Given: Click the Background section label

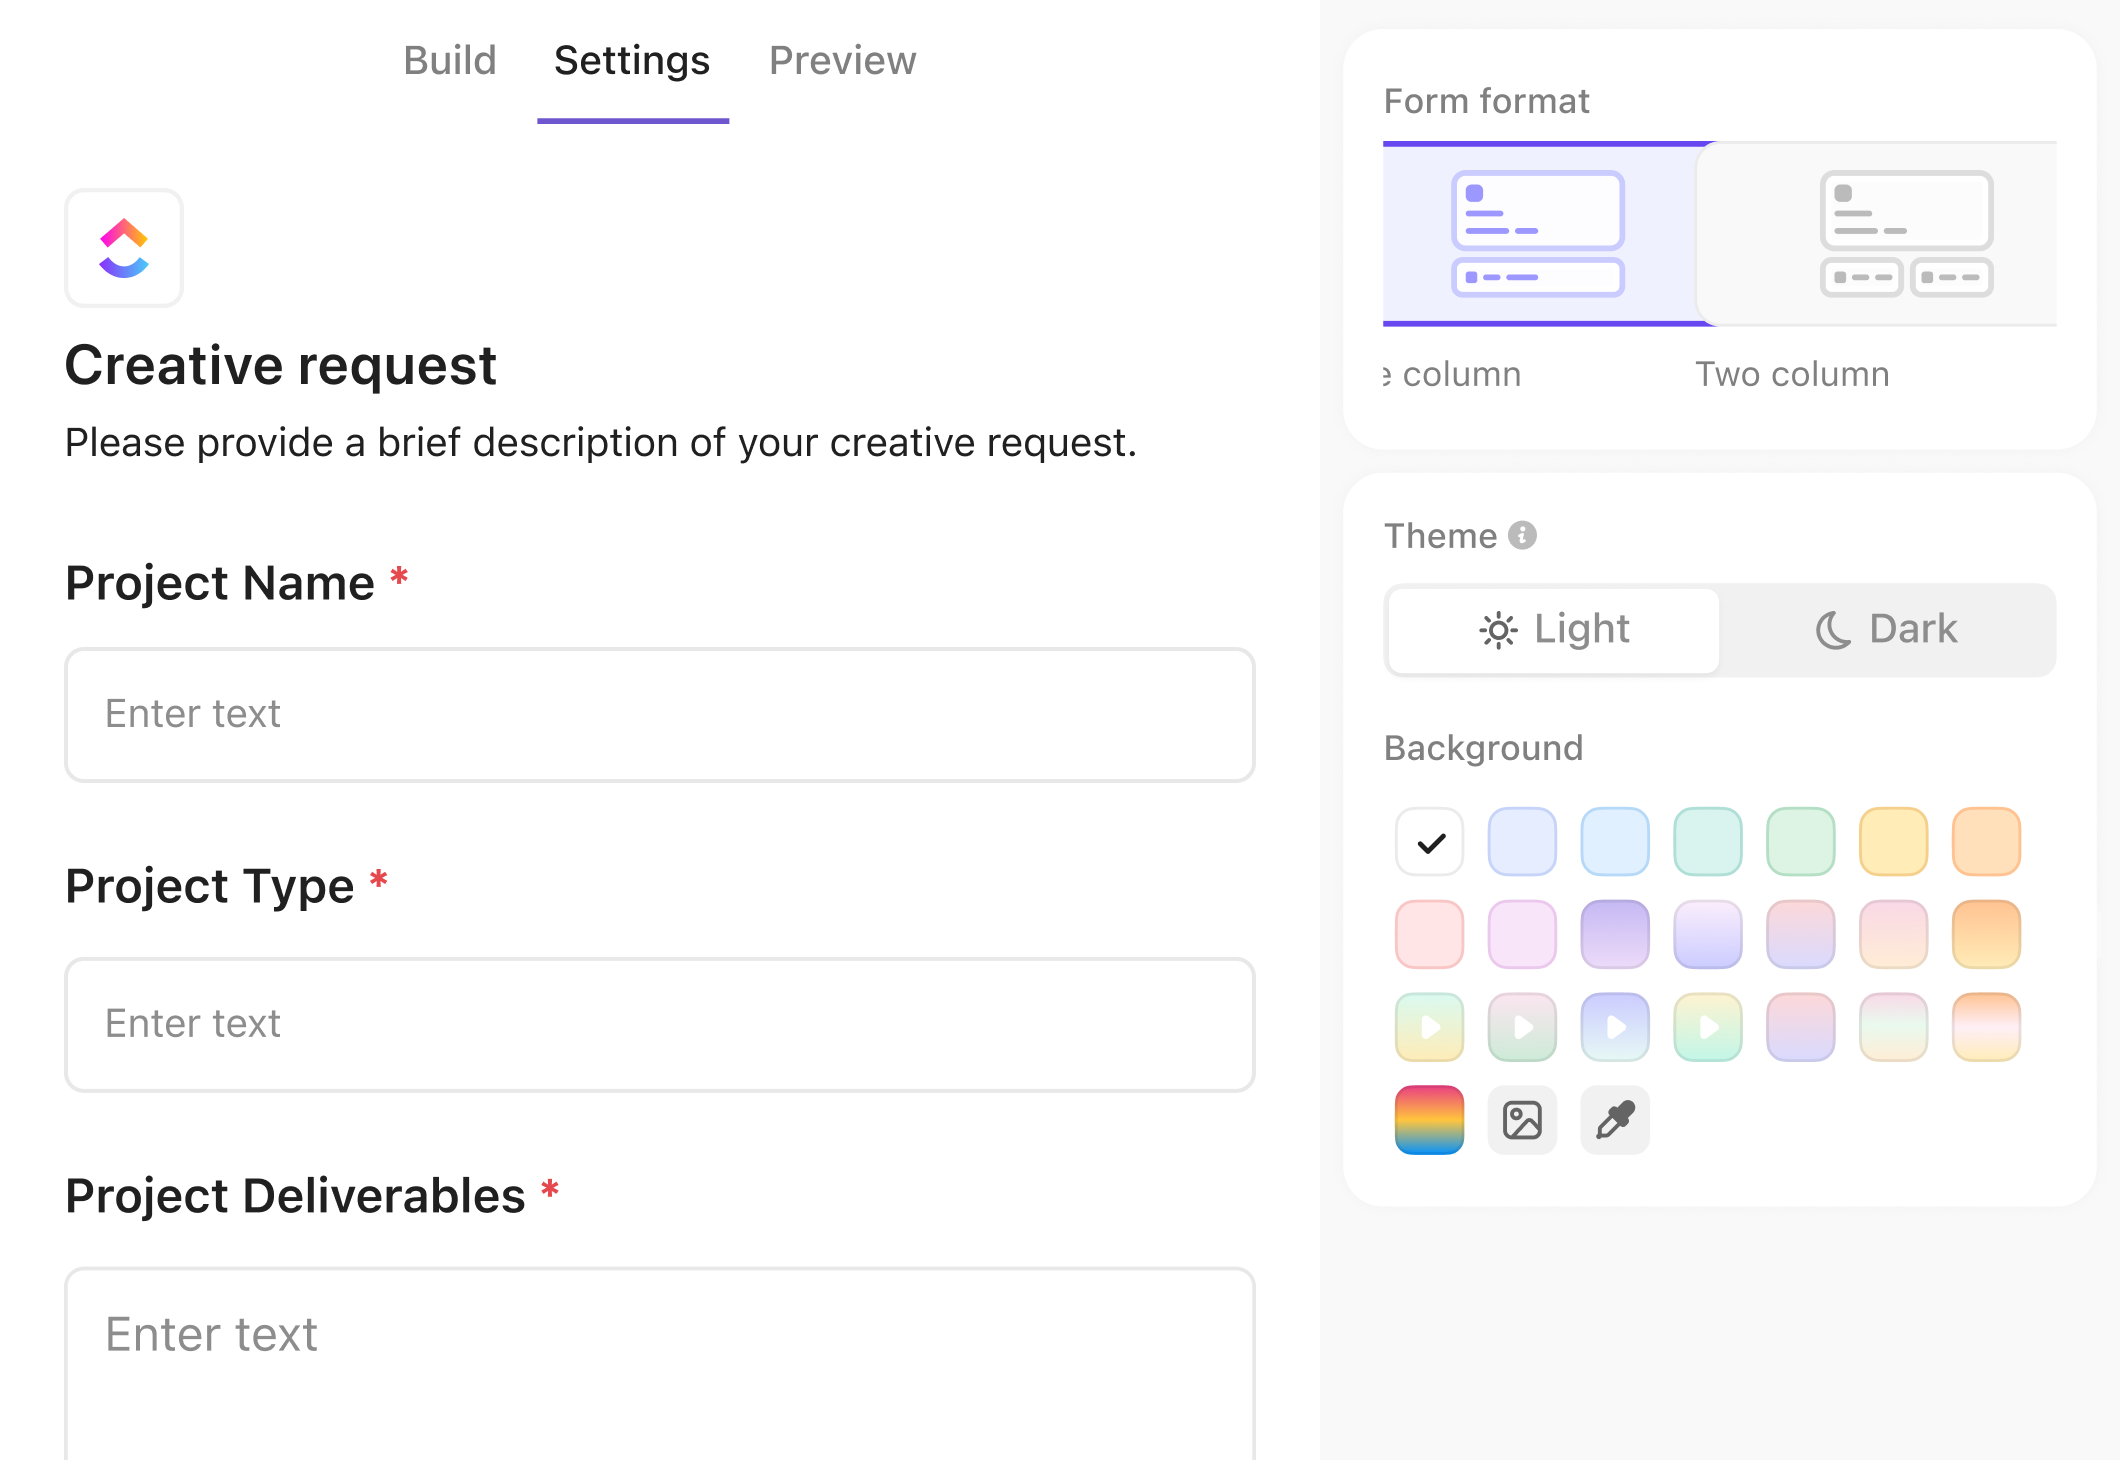Looking at the screenshot, I should (1484, 748).
